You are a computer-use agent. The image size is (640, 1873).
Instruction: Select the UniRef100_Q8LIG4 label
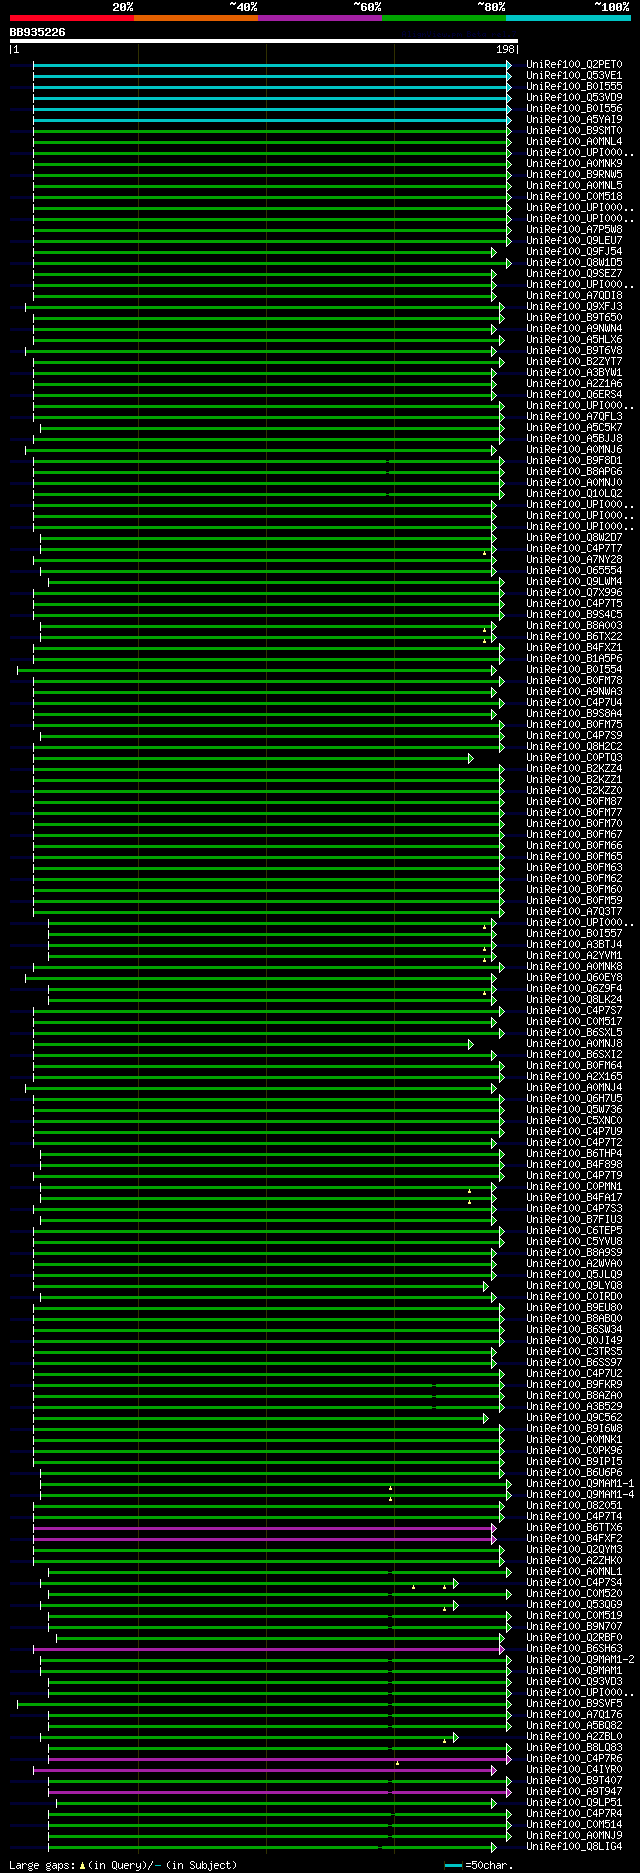[574, 1846]
